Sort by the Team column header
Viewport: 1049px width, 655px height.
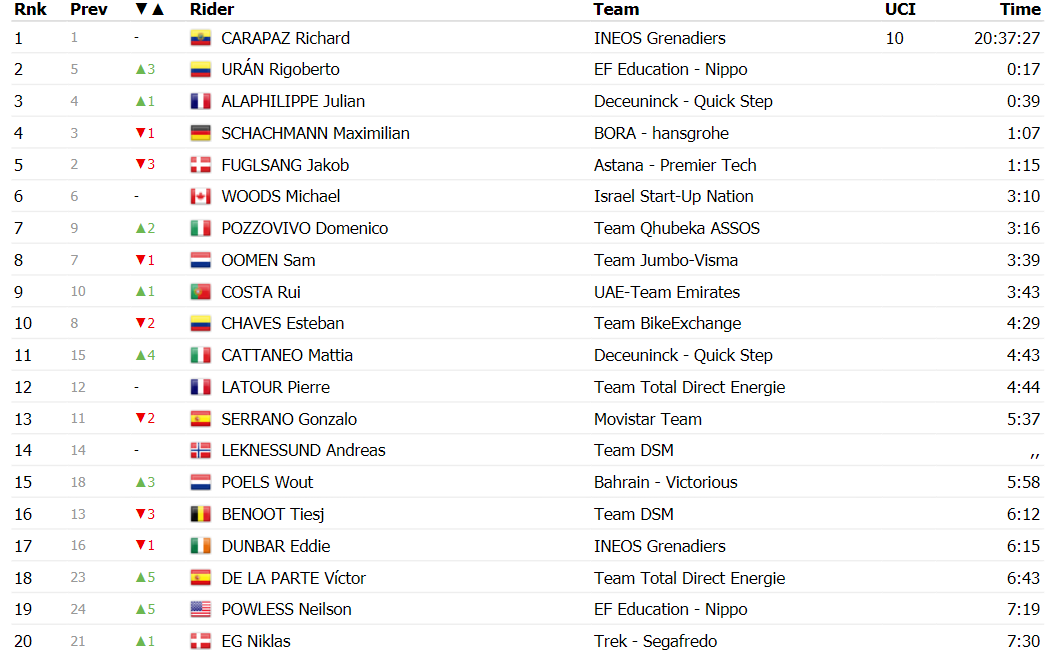coord(616,9)
